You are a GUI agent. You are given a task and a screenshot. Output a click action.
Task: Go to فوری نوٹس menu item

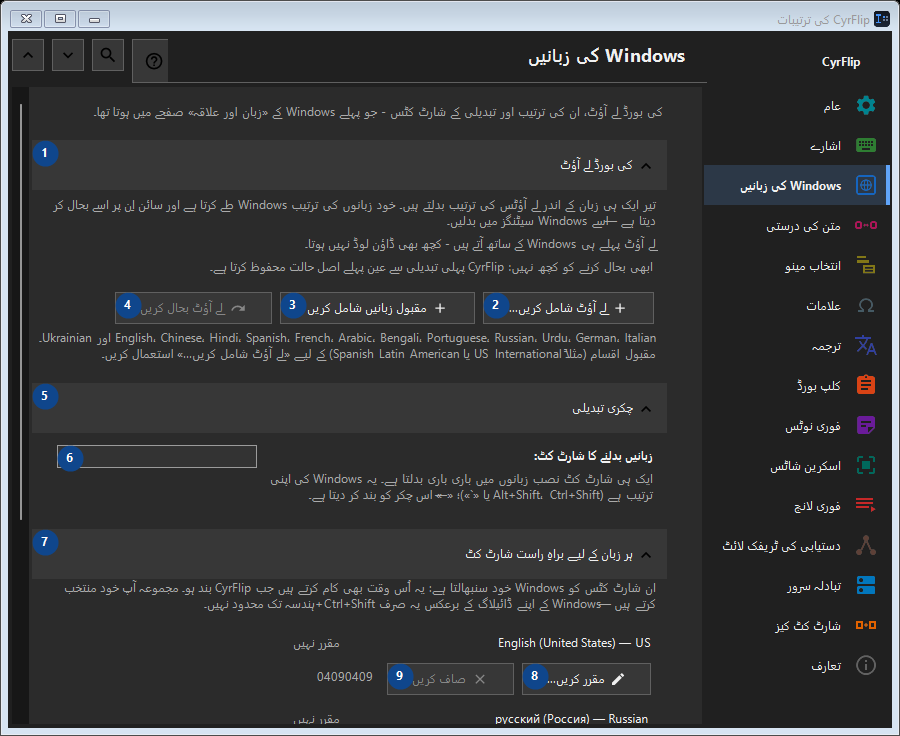point(795,425)
